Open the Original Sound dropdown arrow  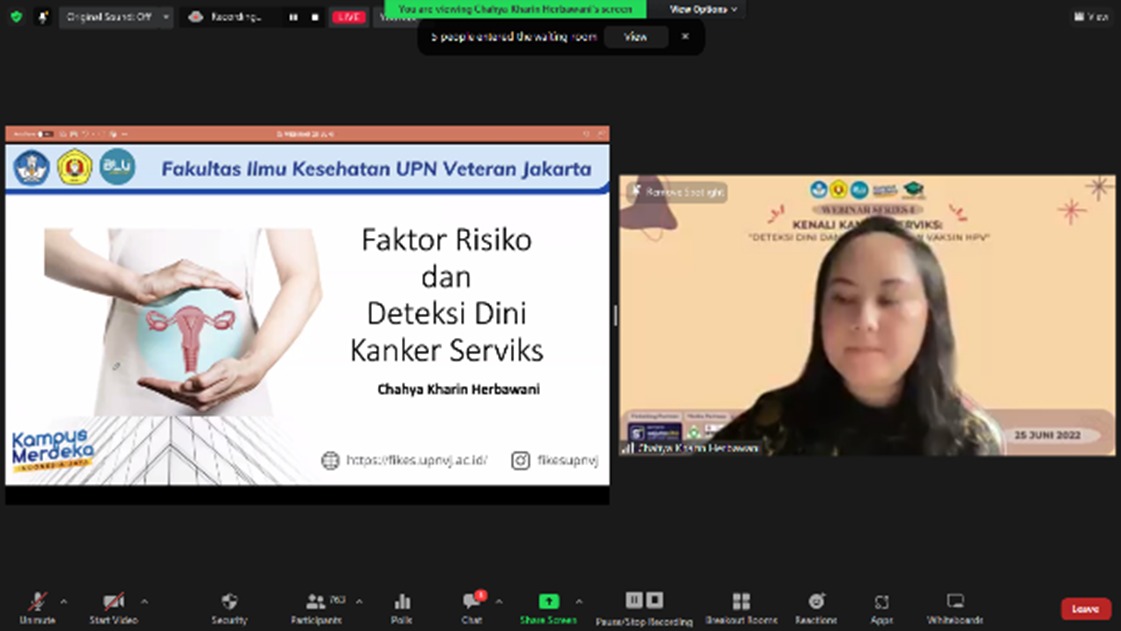[x=165, y=17]
